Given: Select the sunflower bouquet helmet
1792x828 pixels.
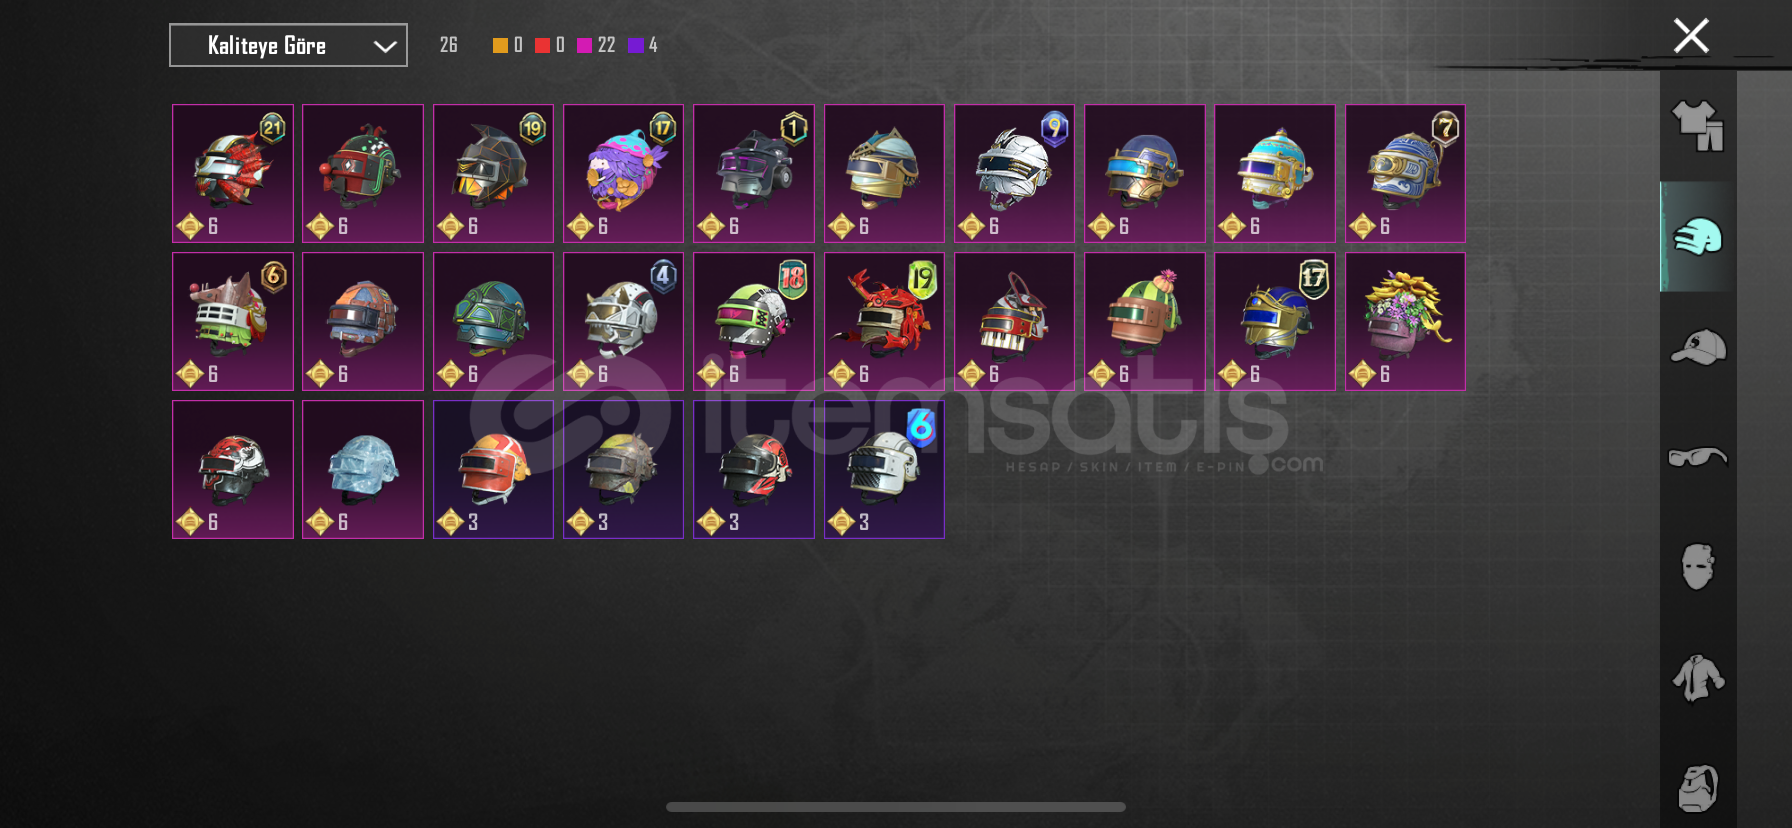Looking at the screenshot, I should pyautogui.click(x=1405, y=321).
